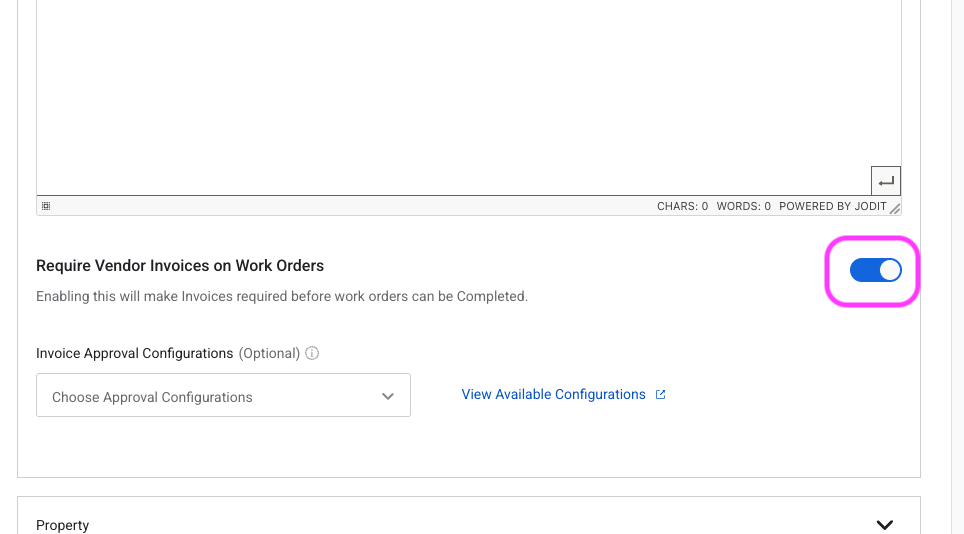Viewport: 964px width, 534px height.
Task: Click the (Optional) text beside the label
Action: (269, 353)
